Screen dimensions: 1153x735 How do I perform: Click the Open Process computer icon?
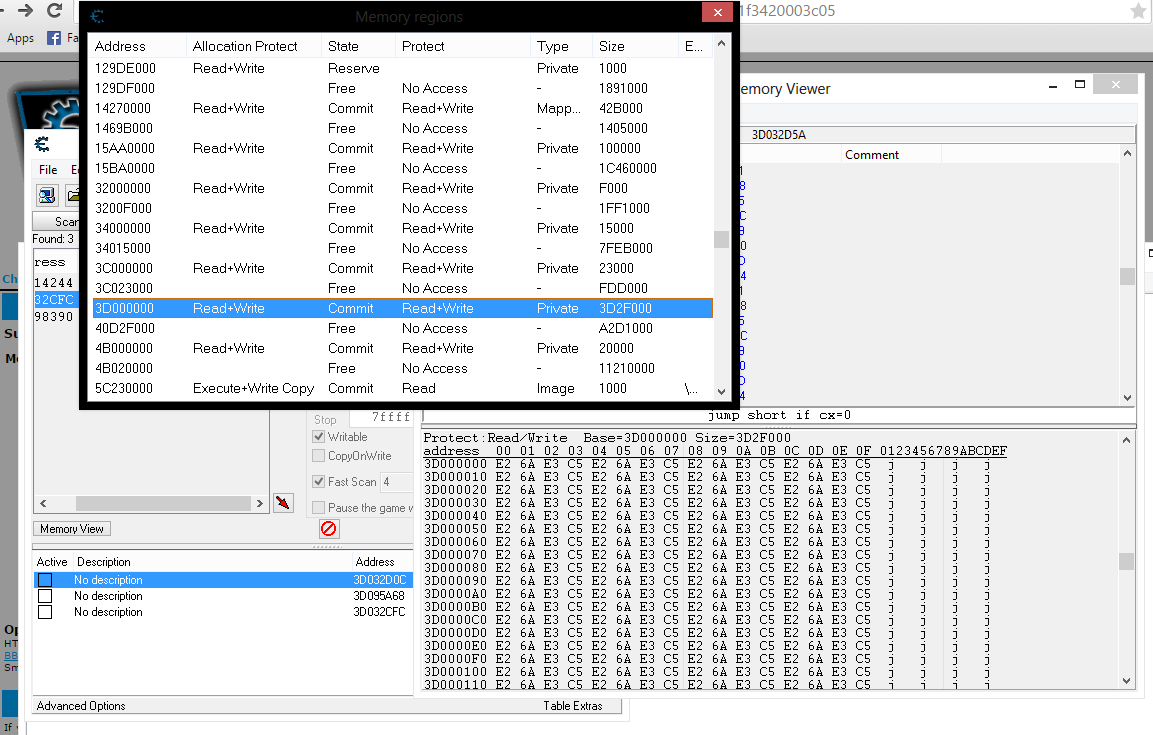point(47,196)
